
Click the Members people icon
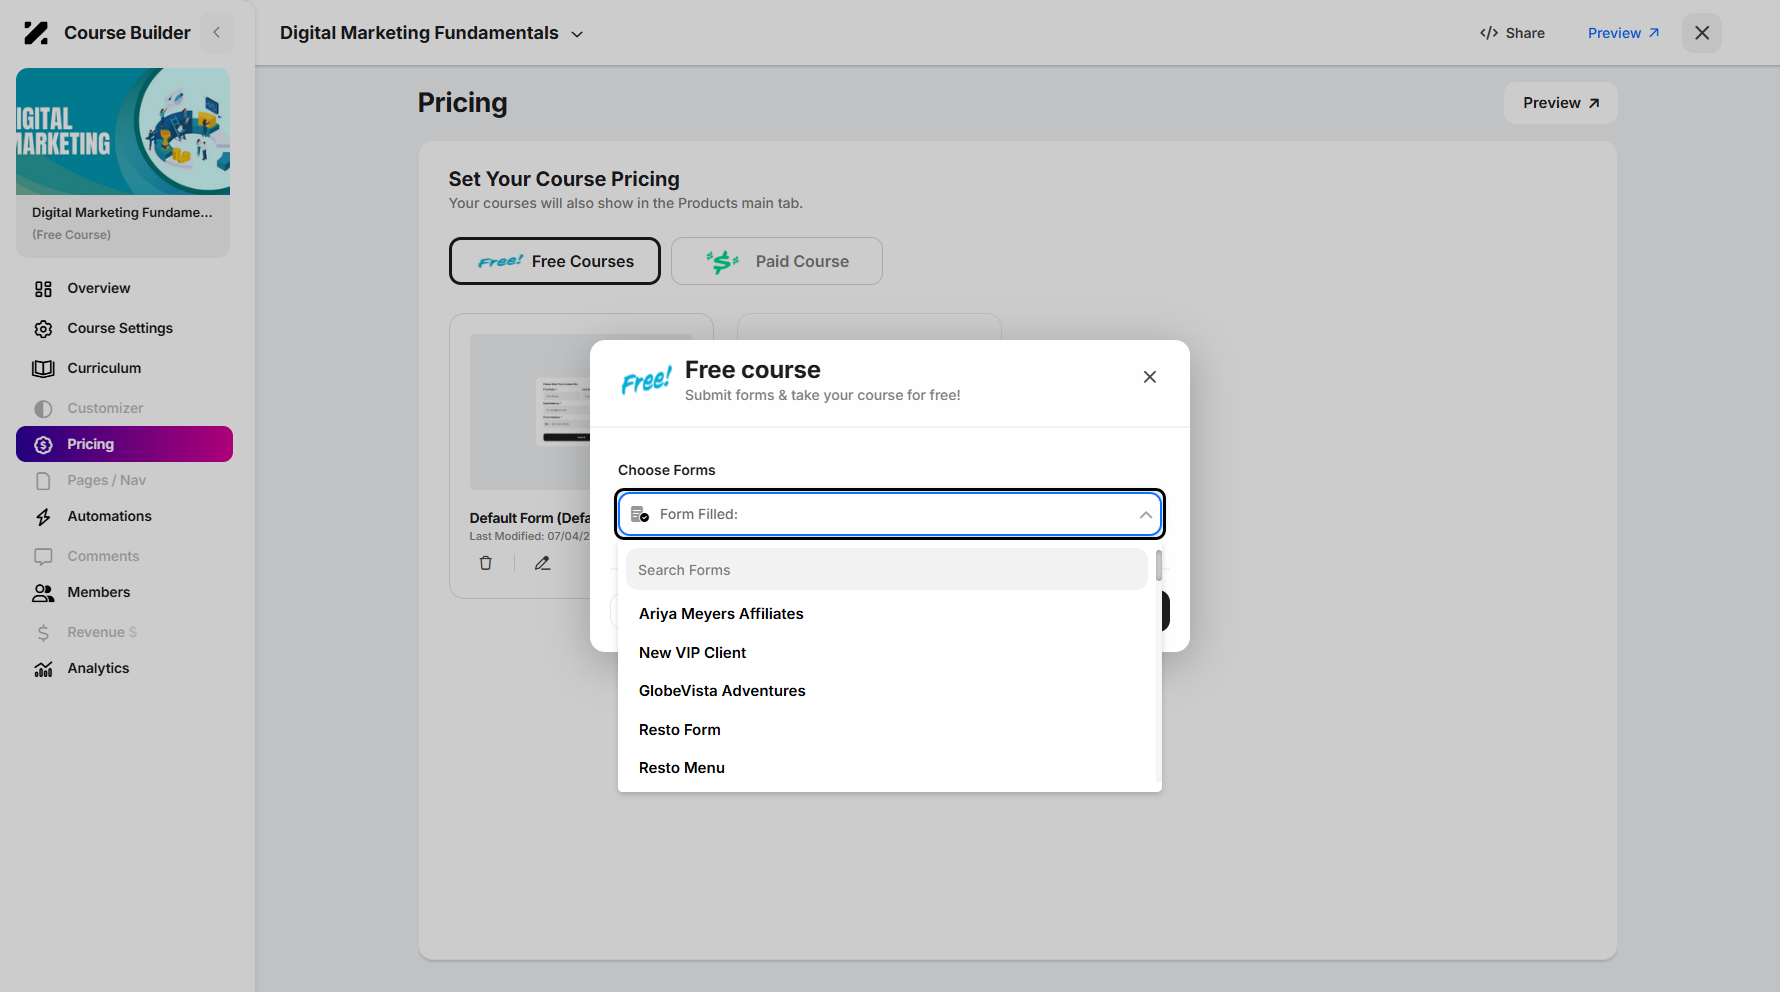[x=43, y=593]
